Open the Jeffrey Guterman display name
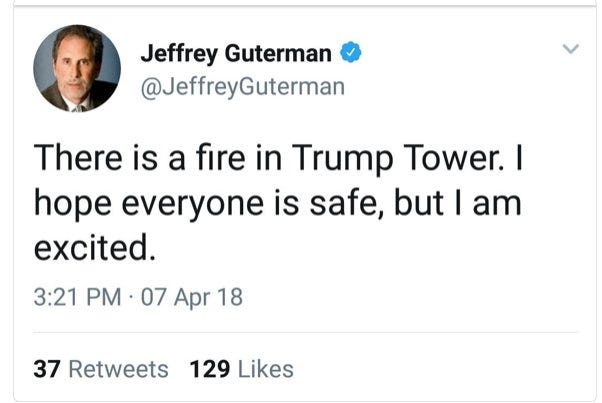This screenshot has height=403, width=602. [236, 53]
